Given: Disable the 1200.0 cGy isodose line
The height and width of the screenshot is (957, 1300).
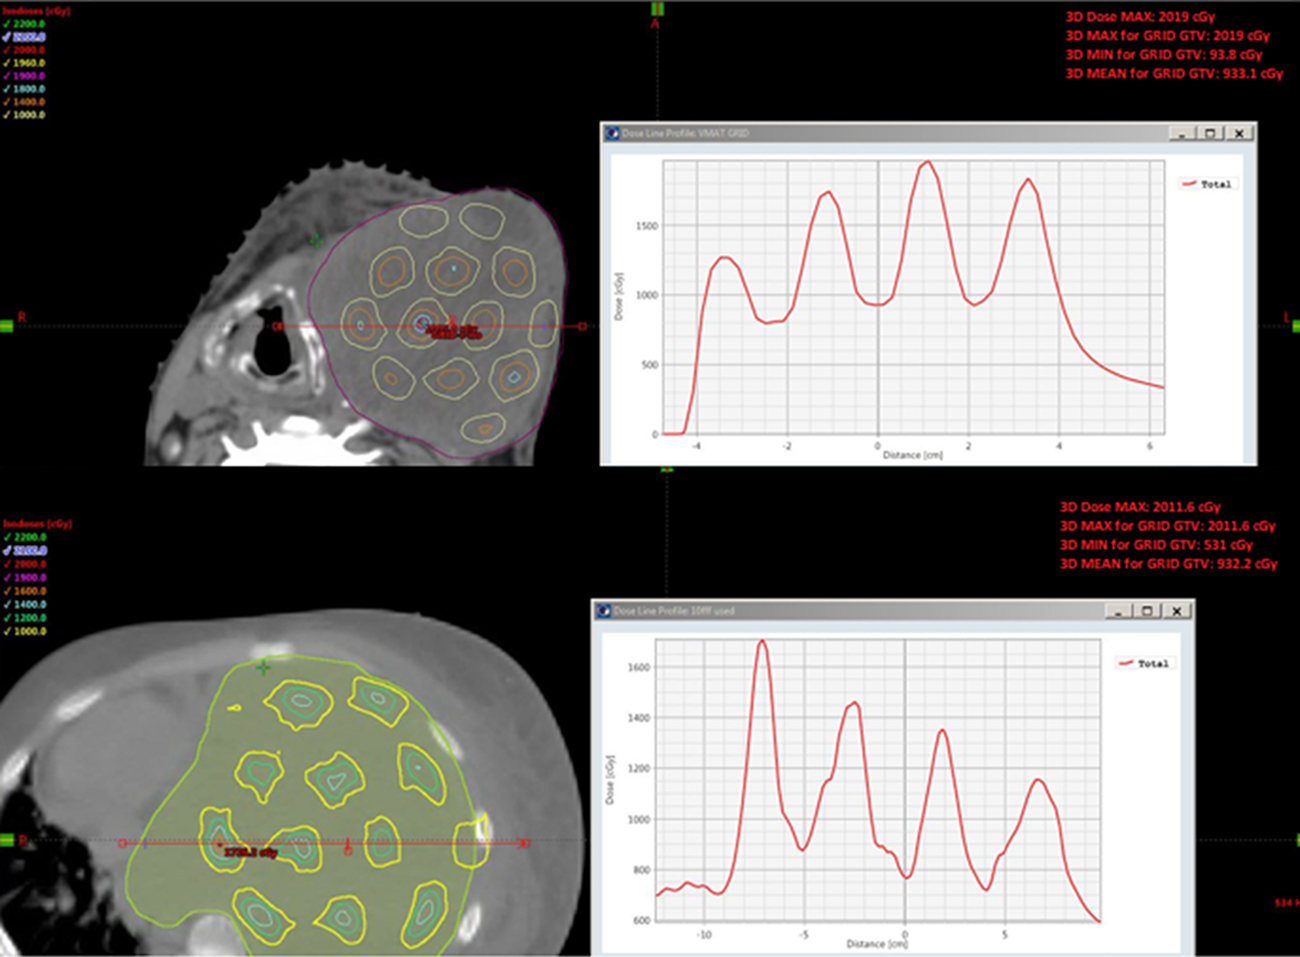Looking at the screenshot, I should (7, 618).
